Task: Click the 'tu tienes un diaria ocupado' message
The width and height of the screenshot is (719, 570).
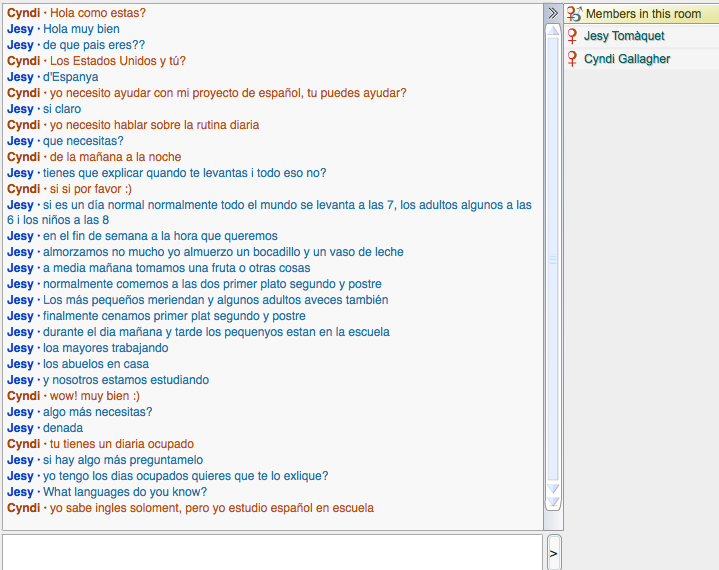Action: pos(122,444)
